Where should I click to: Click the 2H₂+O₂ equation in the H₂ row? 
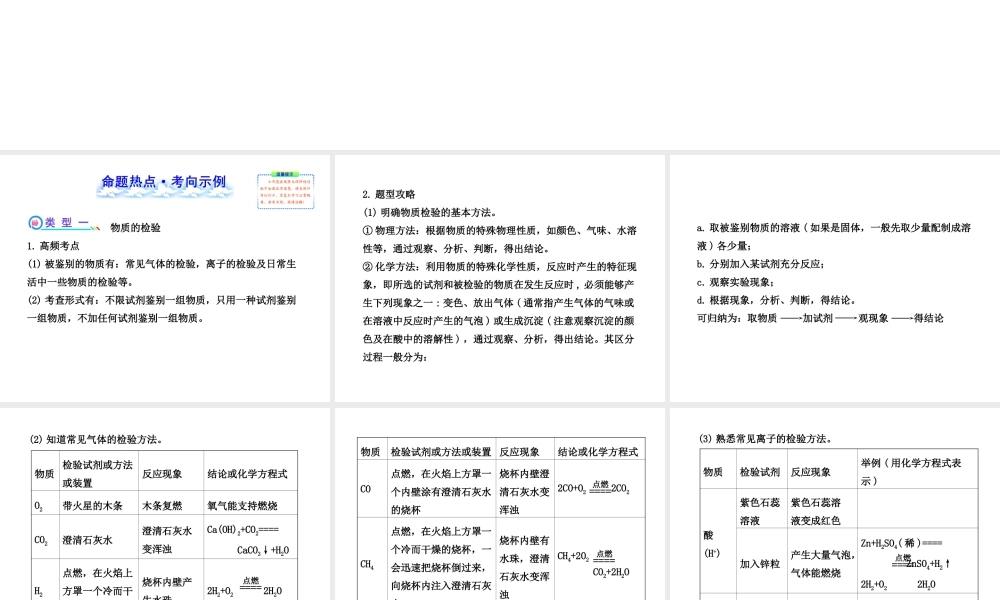[x=245, y=587]
